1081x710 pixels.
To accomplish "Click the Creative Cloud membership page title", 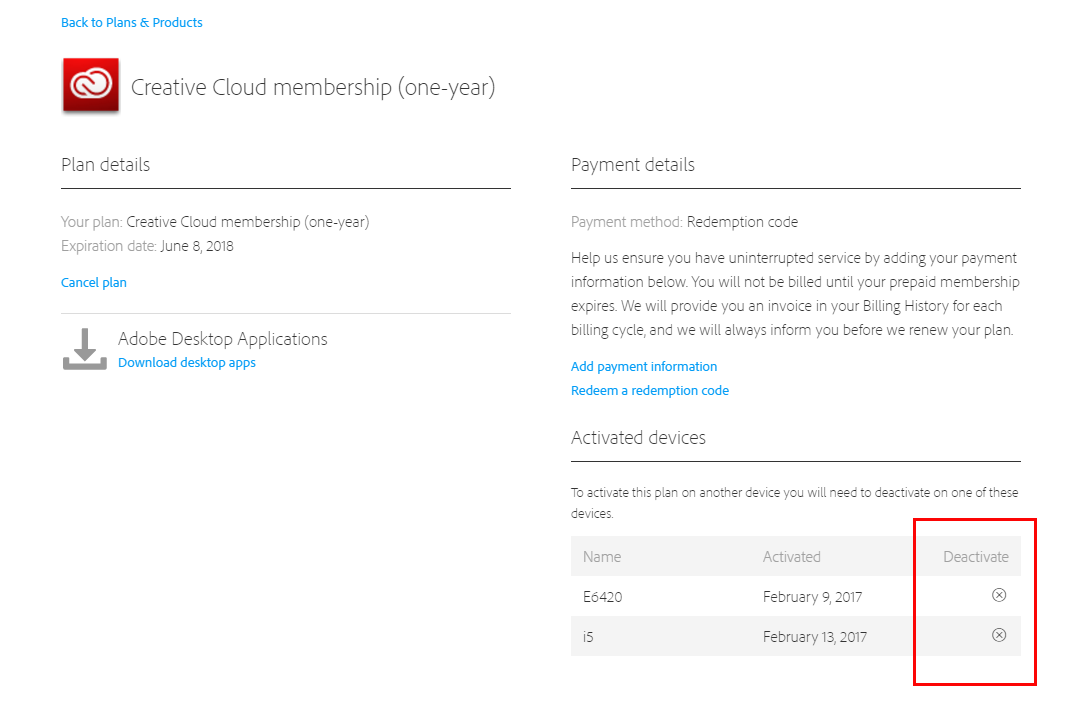I will (313, 87).
